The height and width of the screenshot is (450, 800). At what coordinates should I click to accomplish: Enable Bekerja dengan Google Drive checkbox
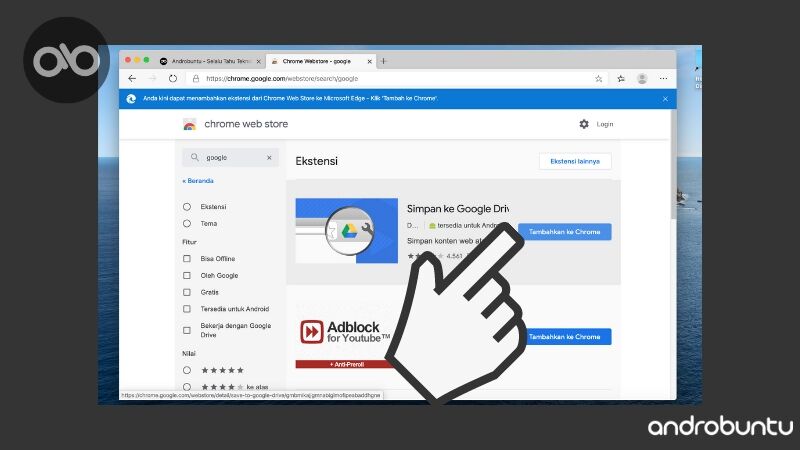pos(187,330)
